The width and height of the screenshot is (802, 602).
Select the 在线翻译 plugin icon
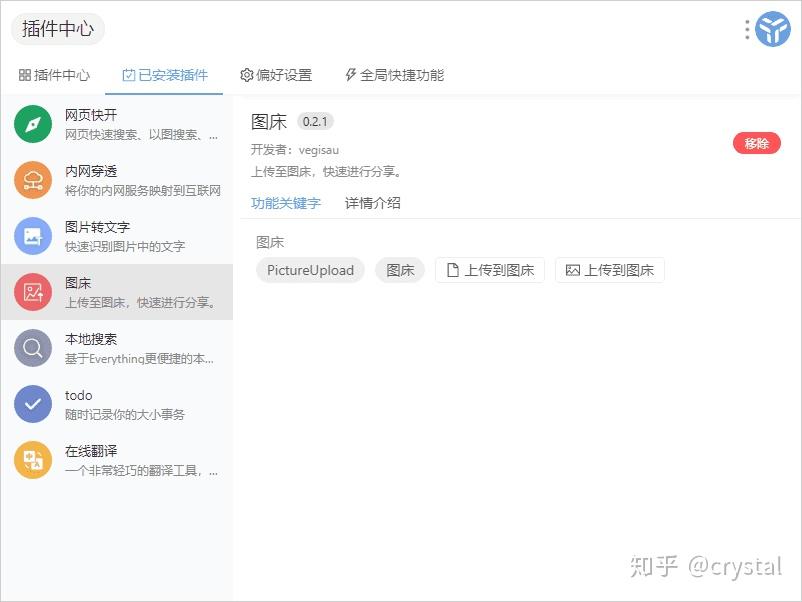(33, 460)
